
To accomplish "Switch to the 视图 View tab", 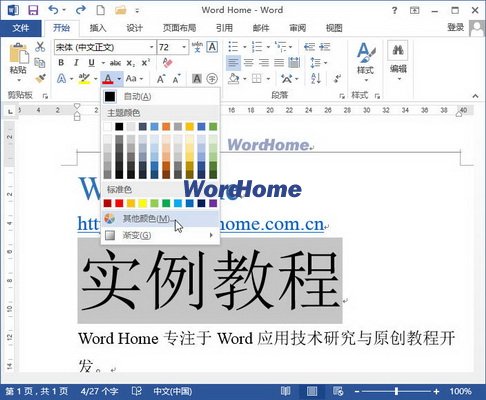I will click(334, 28).
